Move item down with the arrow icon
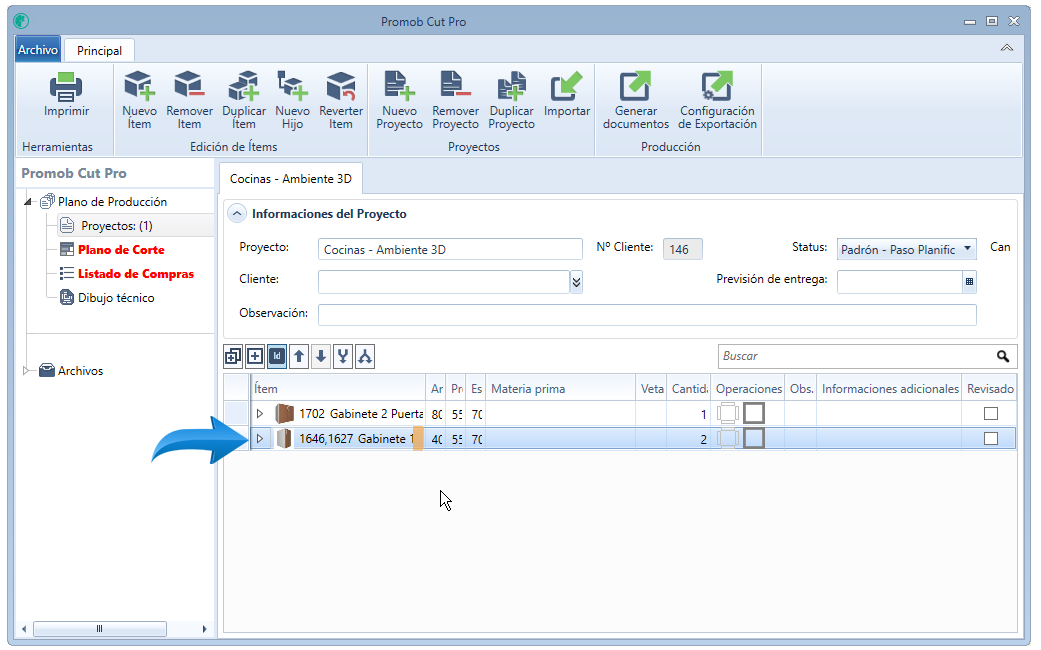Image resolution: width=1041 pixels, height=650 pixels. tap(321, 357)
